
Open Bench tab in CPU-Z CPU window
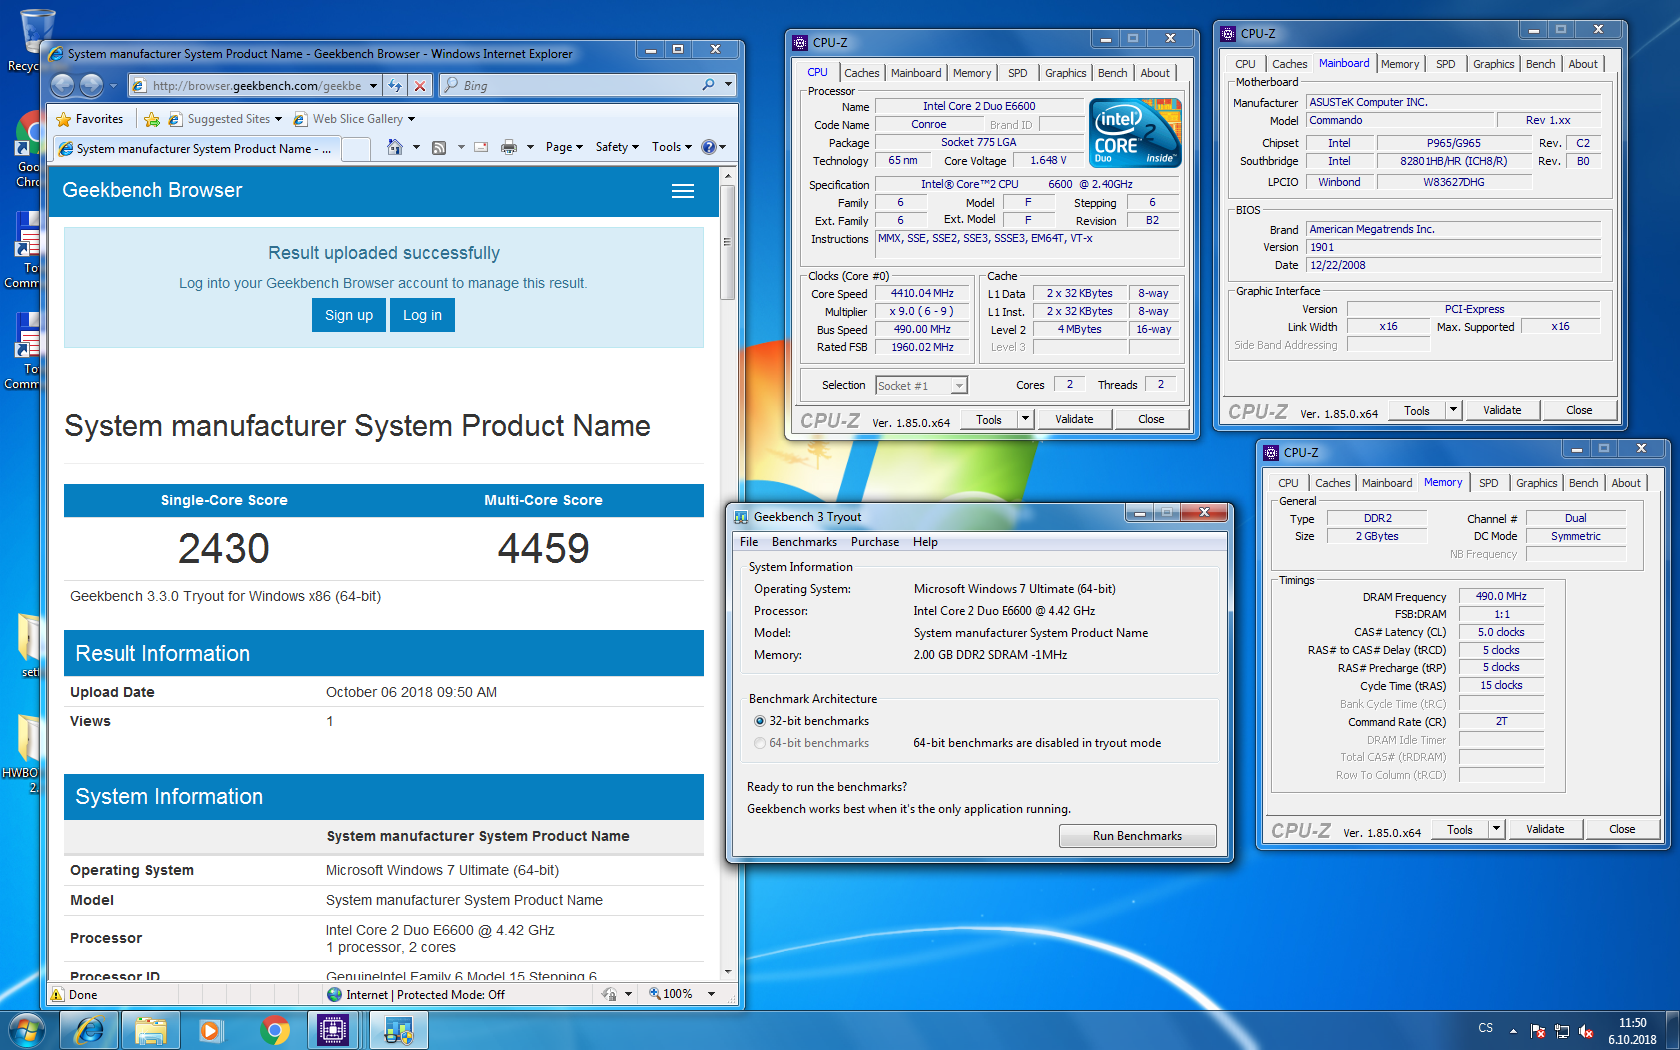click(x=1112, y=73)
